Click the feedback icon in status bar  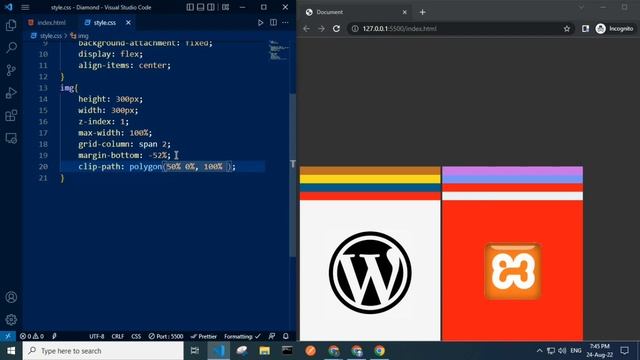[x=272, y=336]
